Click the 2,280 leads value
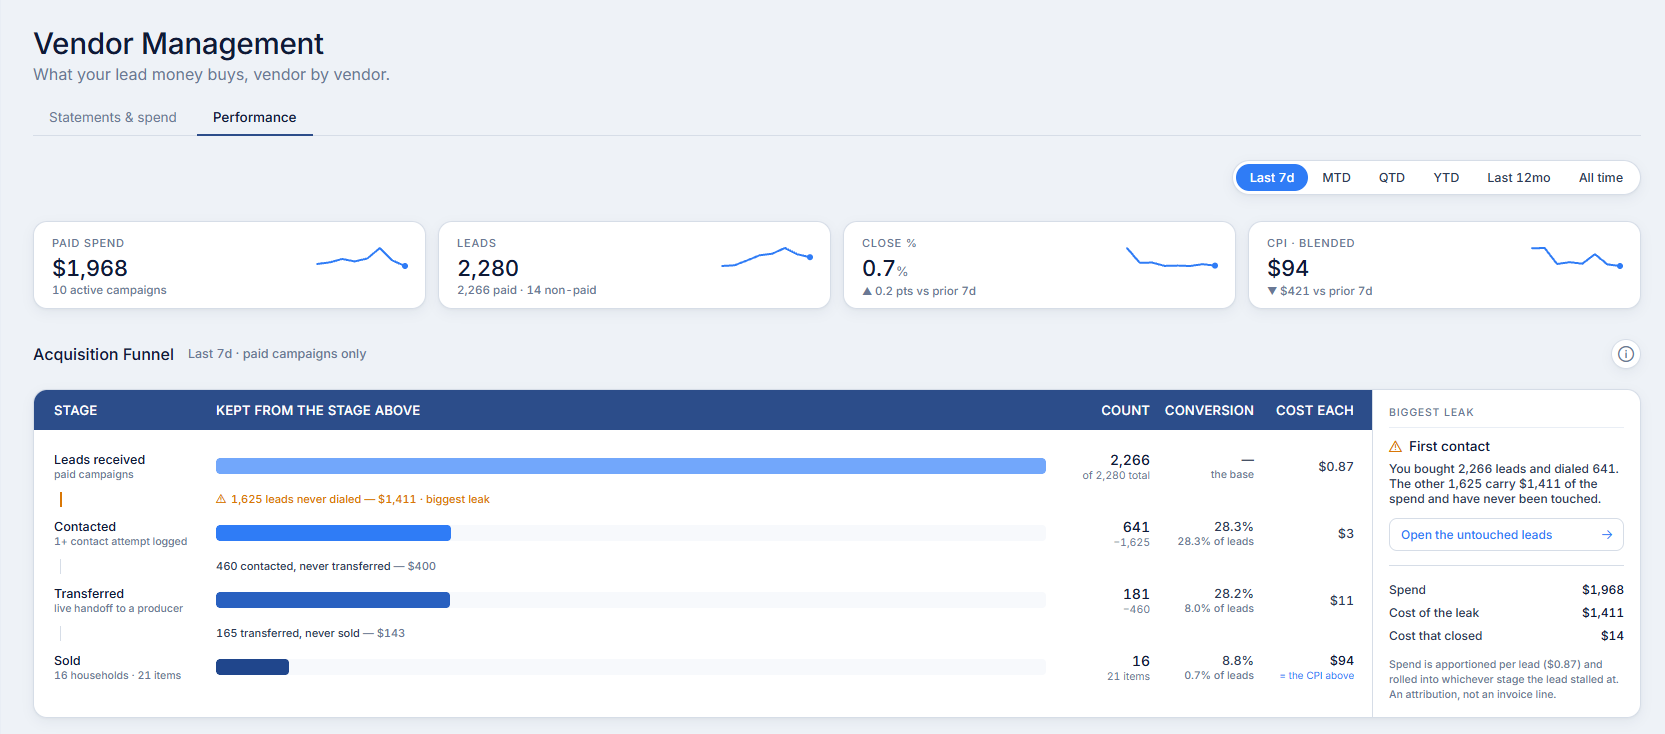1665x734 pixels. coord(488,268)
